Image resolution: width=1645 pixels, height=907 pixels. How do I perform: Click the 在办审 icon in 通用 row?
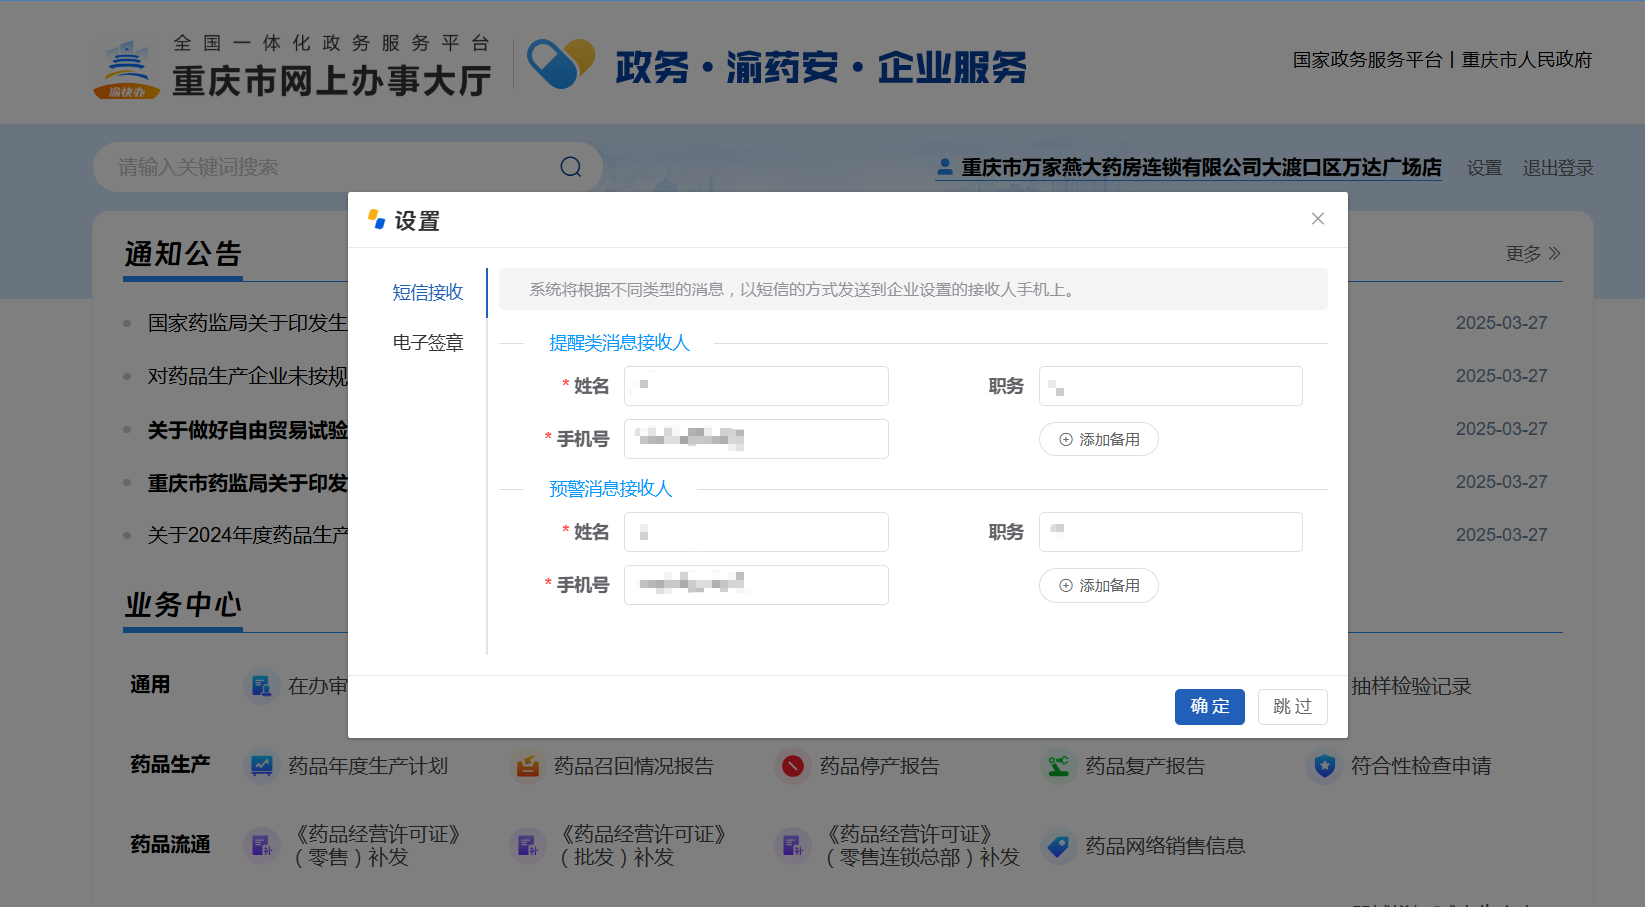[x=262, y=686]
